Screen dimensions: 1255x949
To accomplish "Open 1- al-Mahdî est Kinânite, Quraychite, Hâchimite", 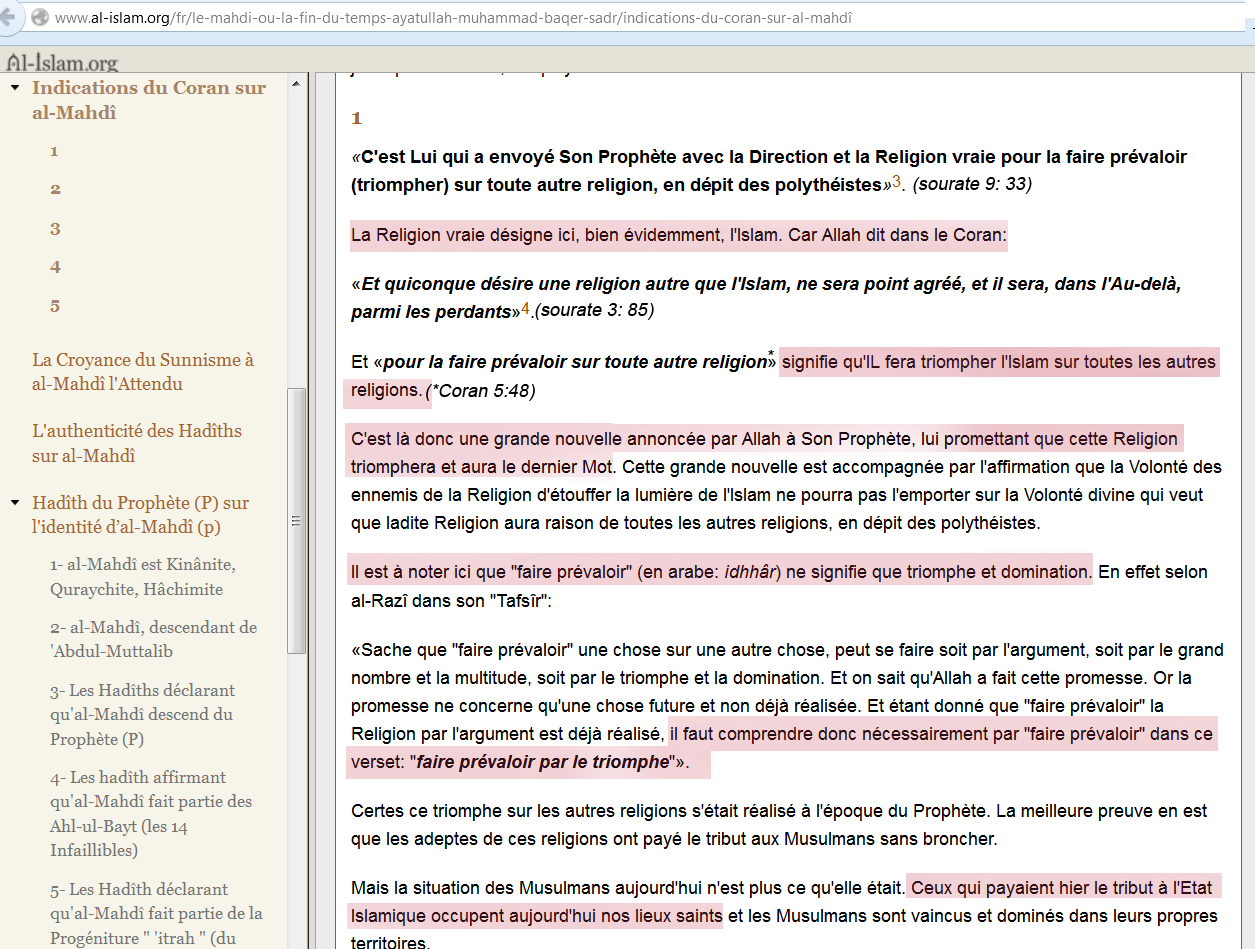I will click(143, 577).
